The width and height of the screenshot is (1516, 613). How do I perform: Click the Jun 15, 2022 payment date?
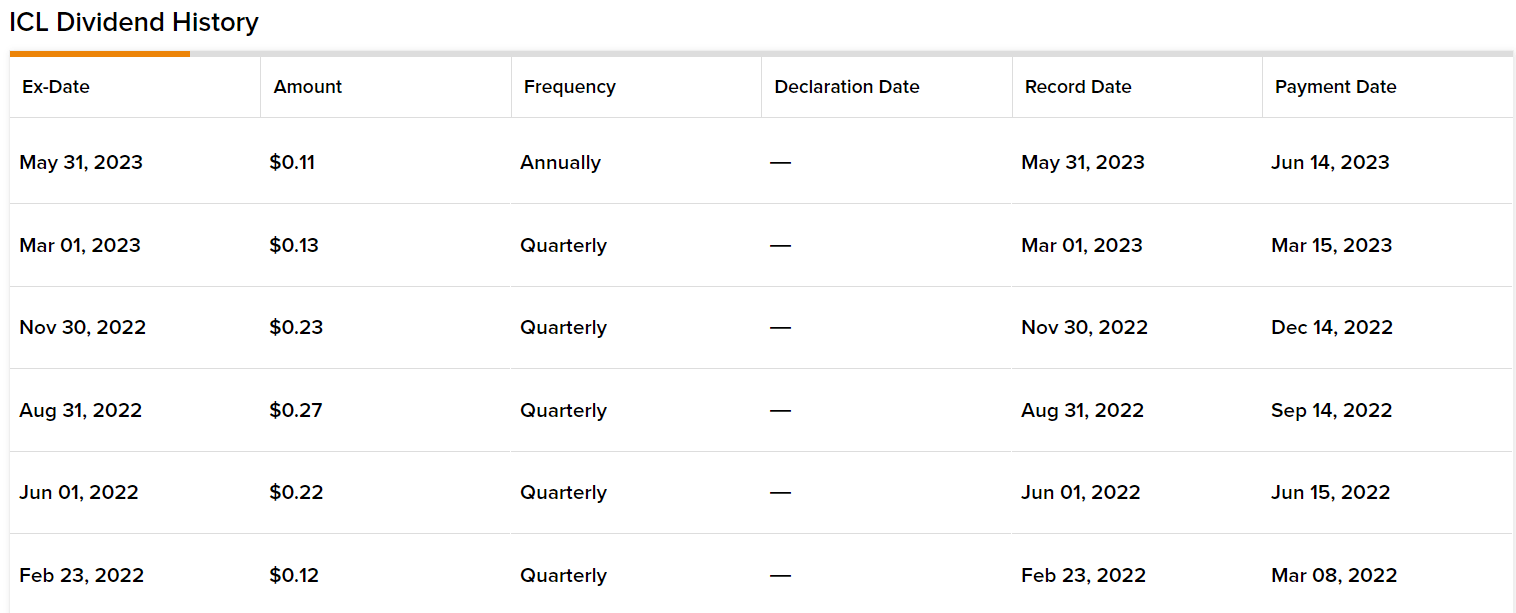pos(1331,492)
